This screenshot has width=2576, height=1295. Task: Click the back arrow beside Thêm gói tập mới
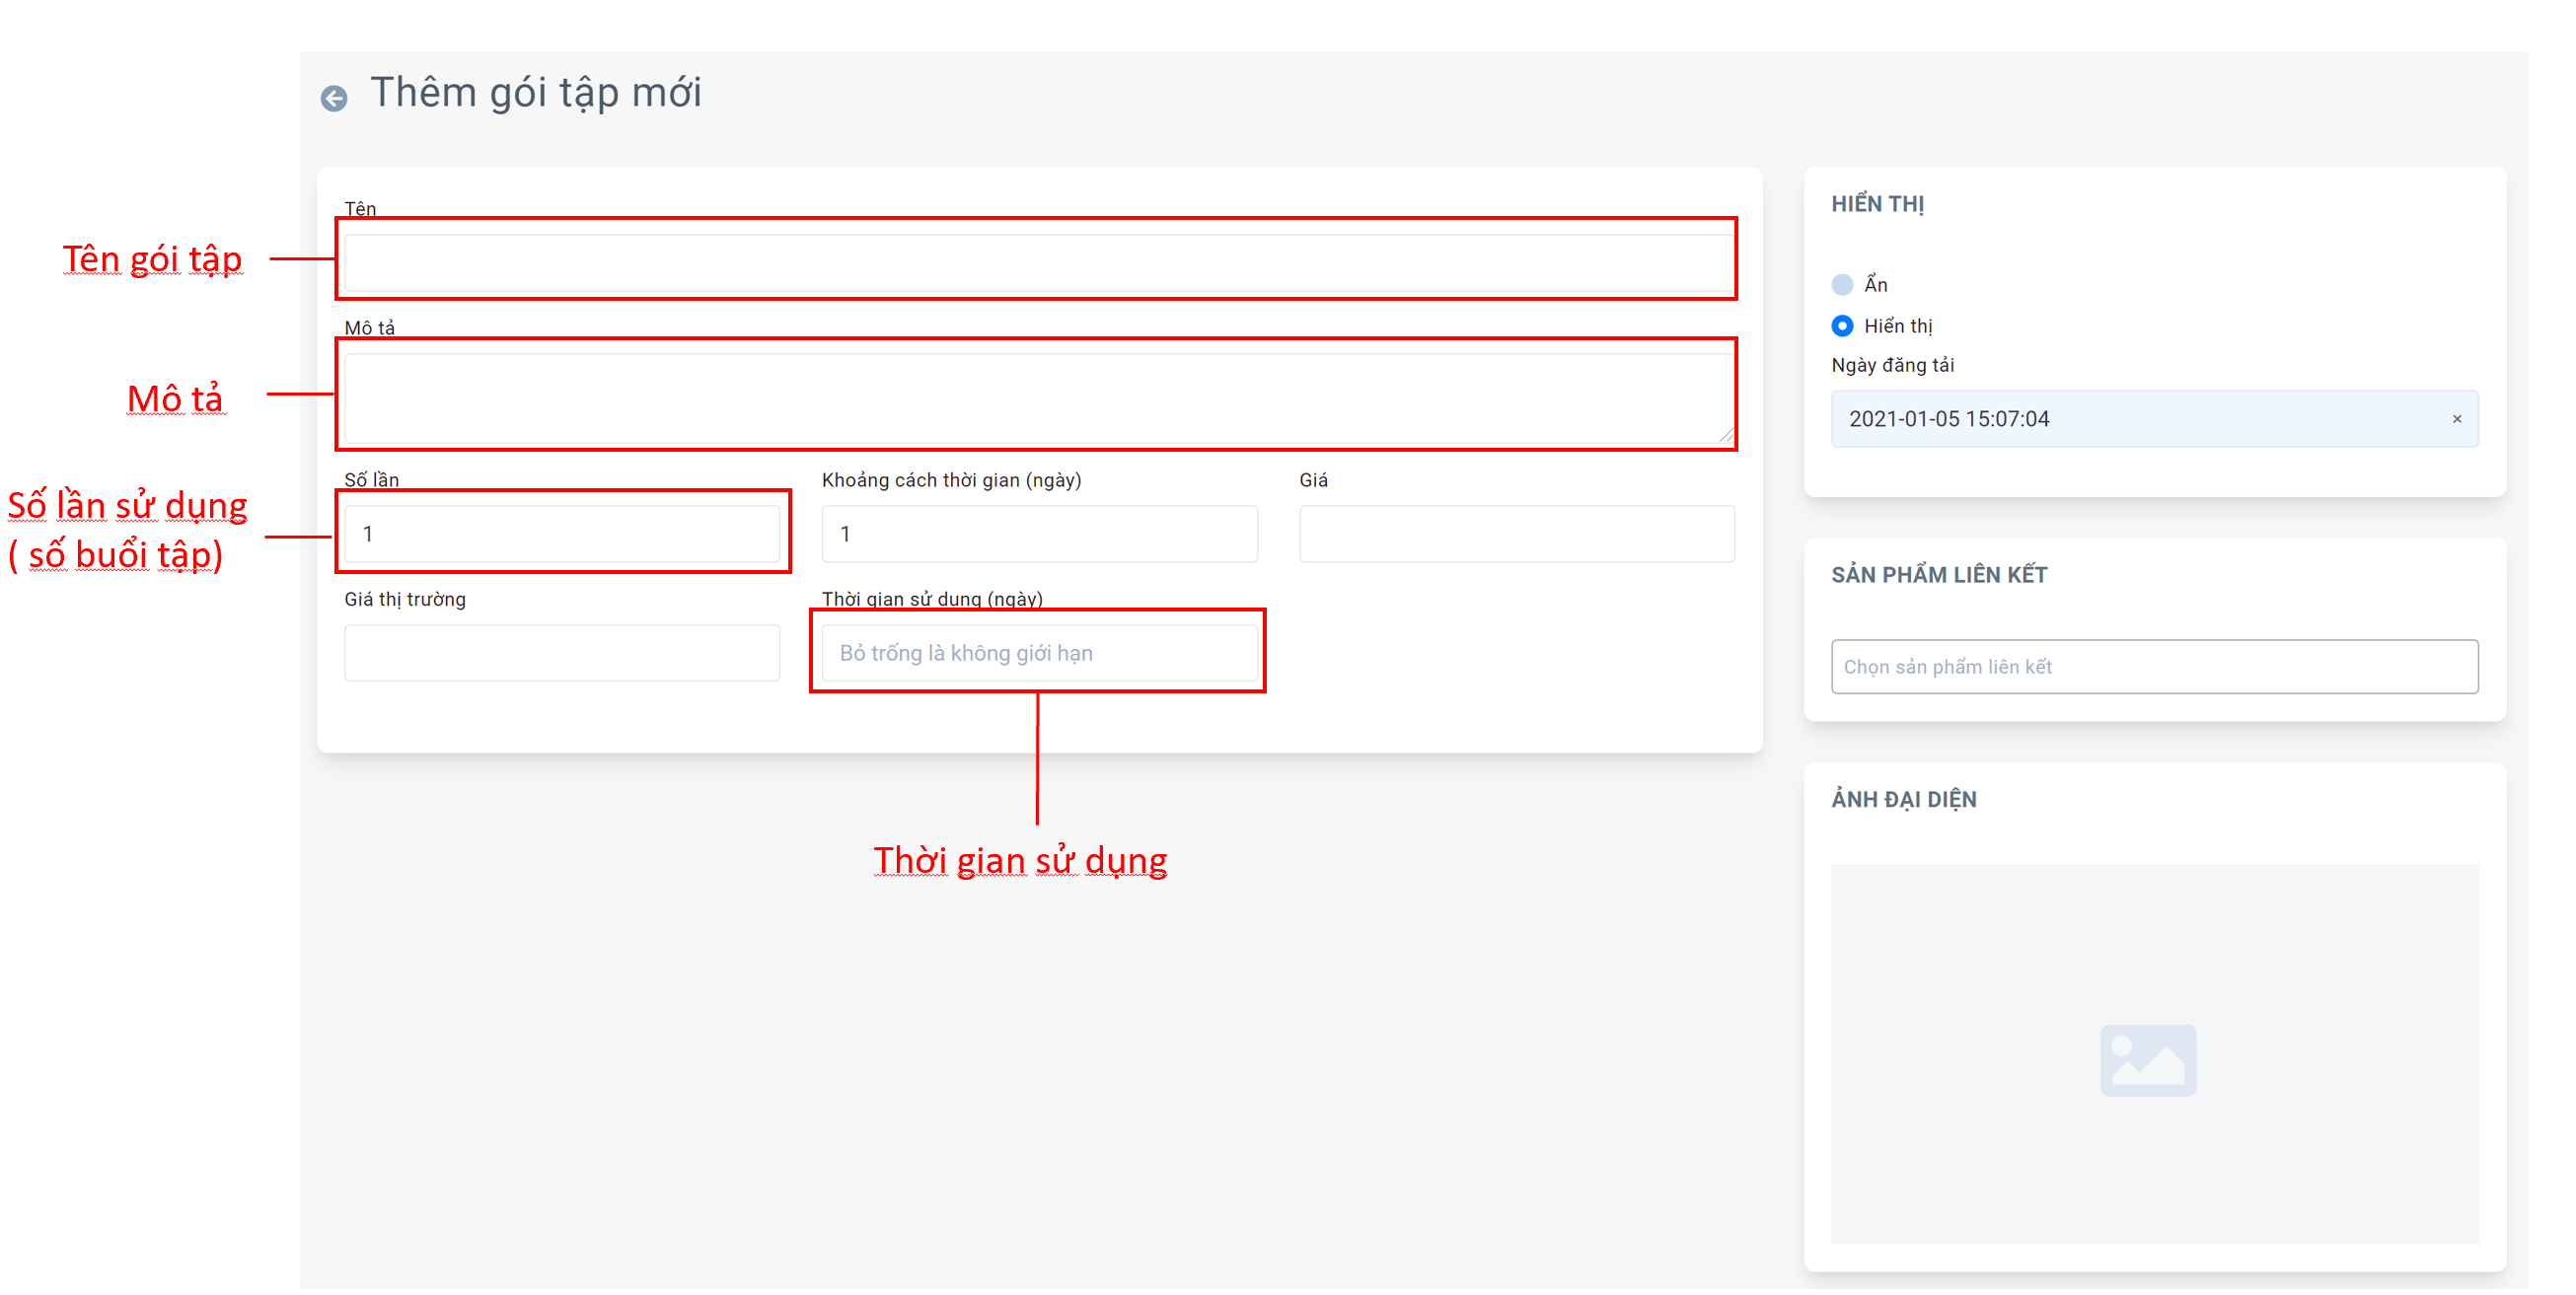click(x=334, y=98)
